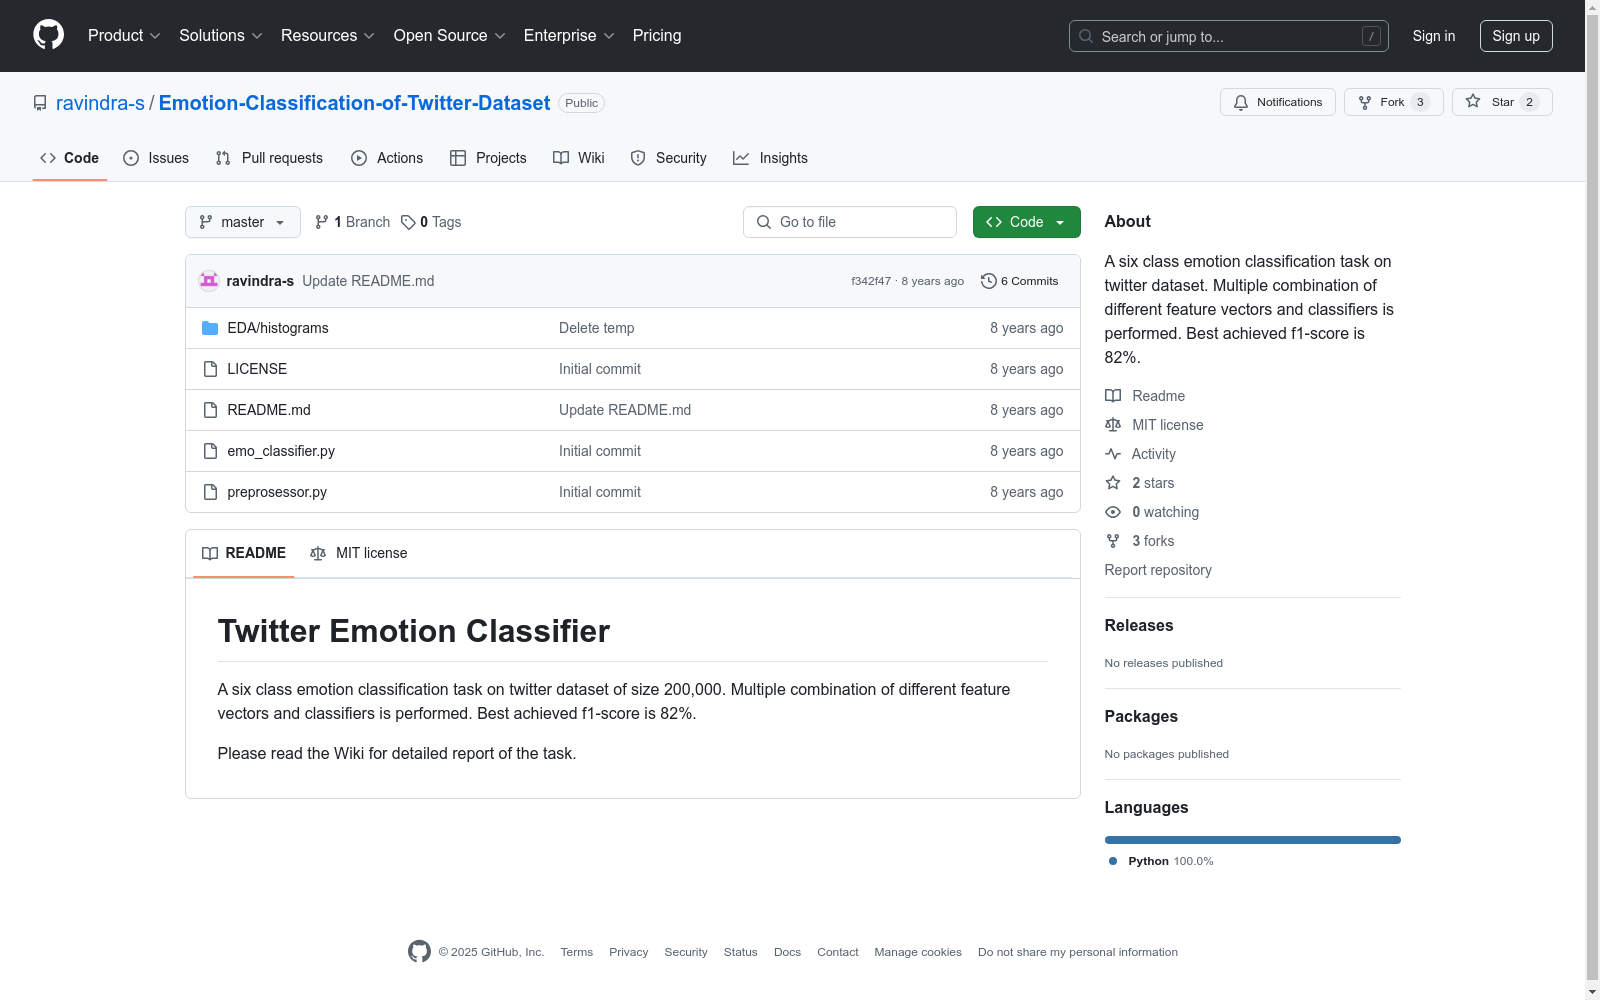Fork this repository
1600x1000 pixels.
(1393, 102)
